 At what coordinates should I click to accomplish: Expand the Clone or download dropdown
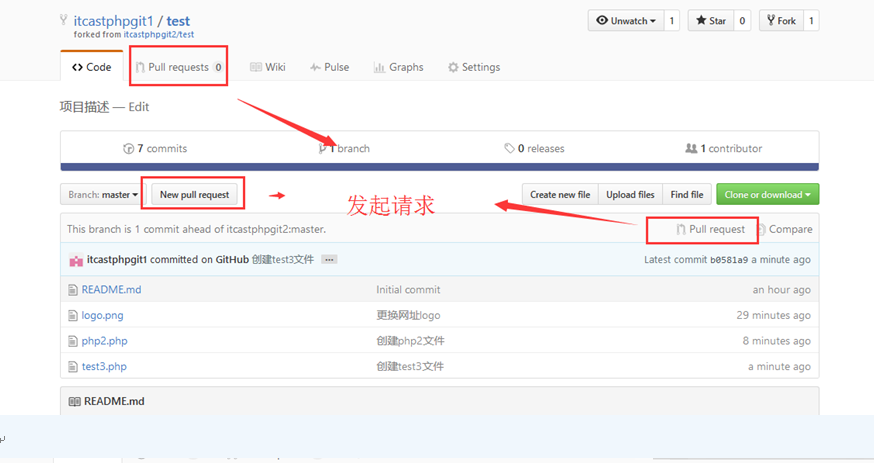pyautogui.click(x=768, y=194)
